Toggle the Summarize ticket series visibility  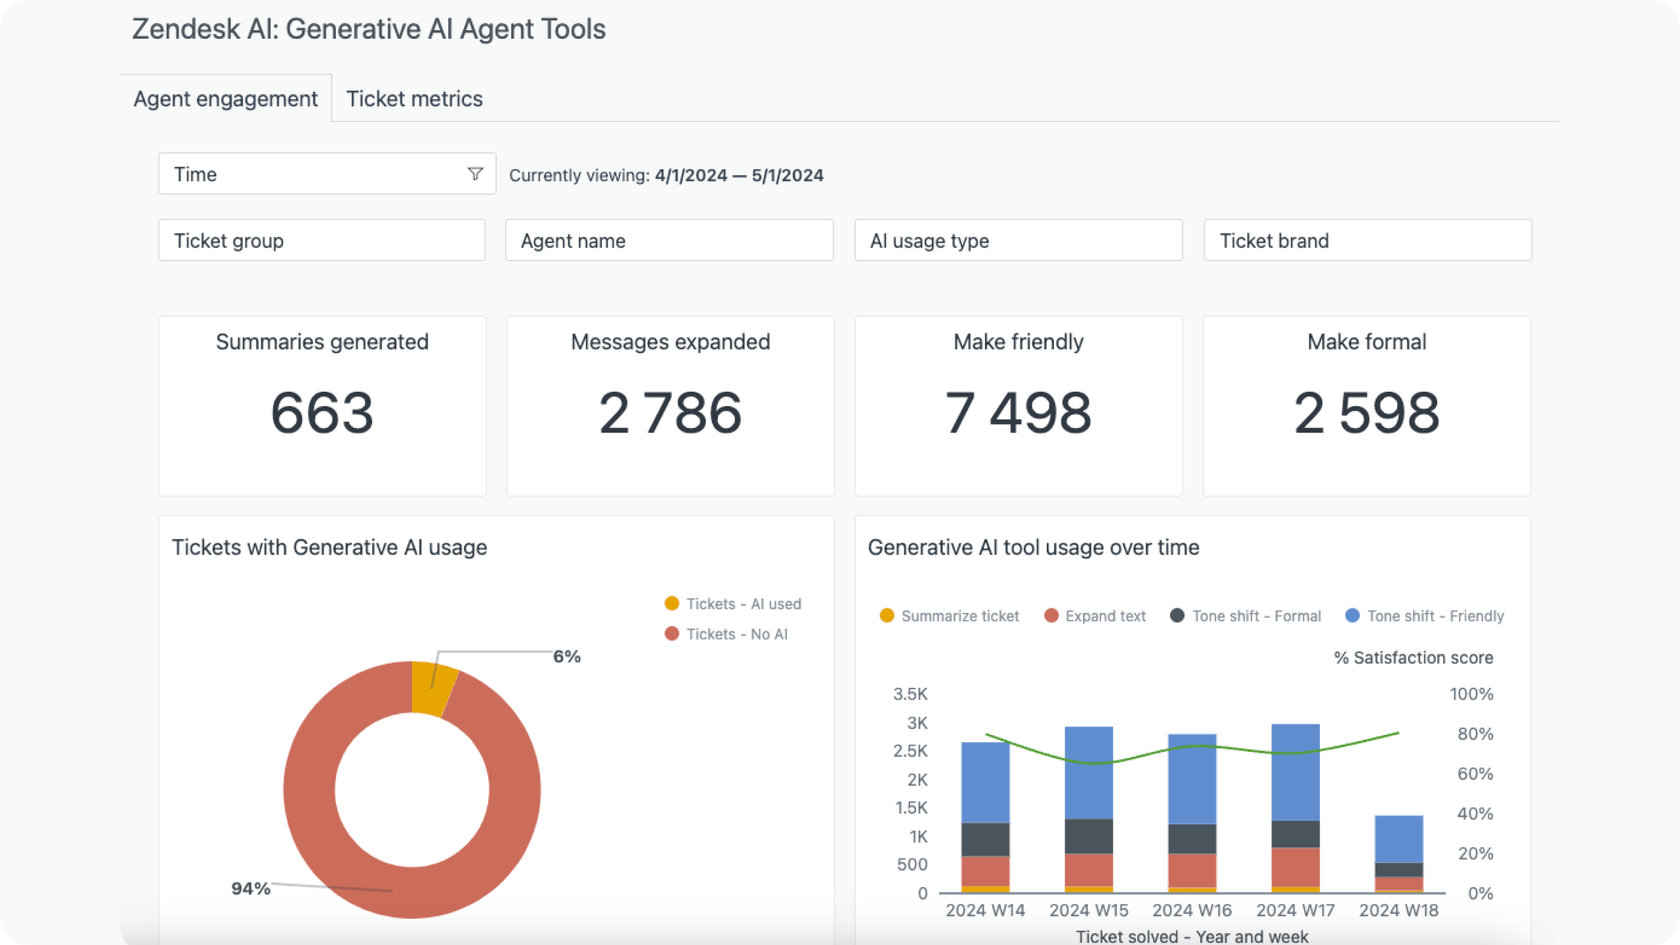click(x=887, y=616)
